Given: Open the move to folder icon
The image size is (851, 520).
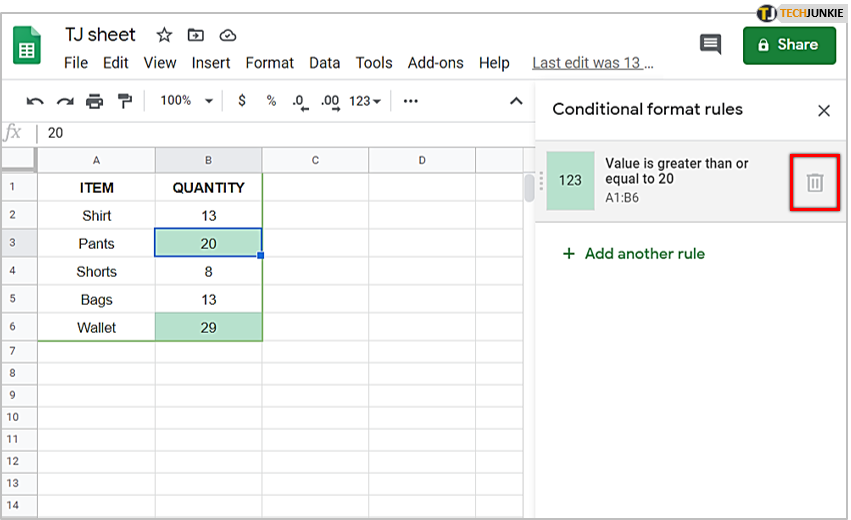Looking at the screenshot, I should pyautogui.click(x=195, y=35).
